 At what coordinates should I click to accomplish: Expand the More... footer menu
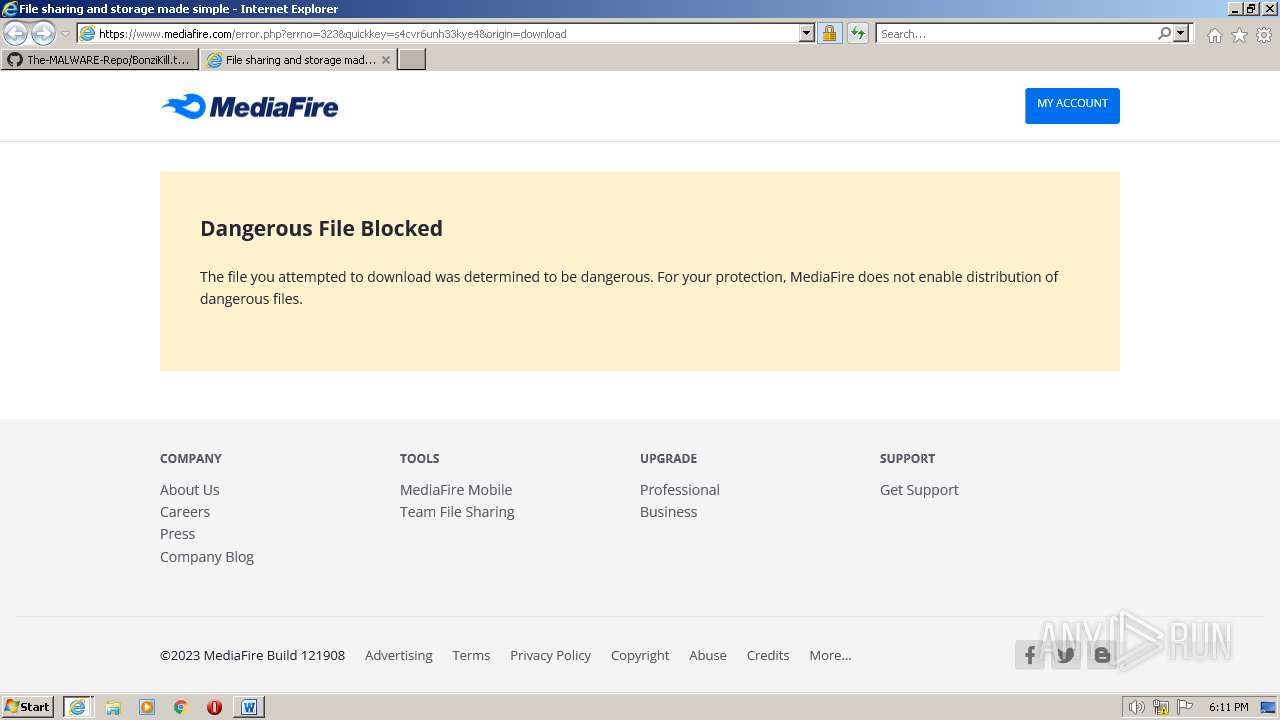[830, 655]
